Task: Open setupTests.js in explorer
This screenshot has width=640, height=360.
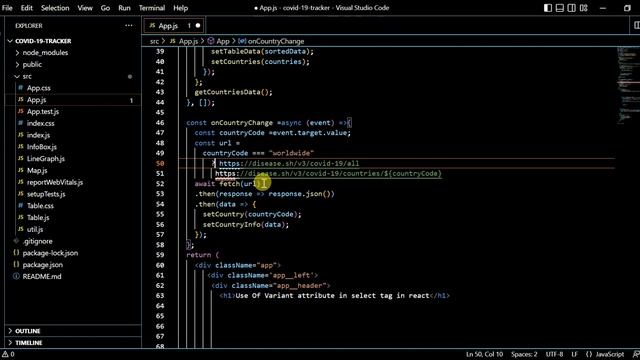Action: coord(46,194)
